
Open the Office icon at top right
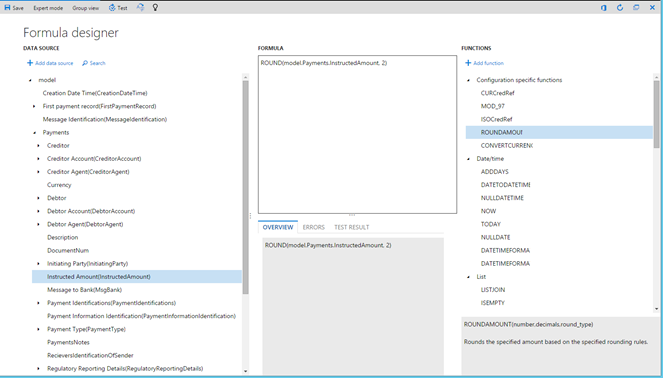pyautogui.click(x=604, y=8)
